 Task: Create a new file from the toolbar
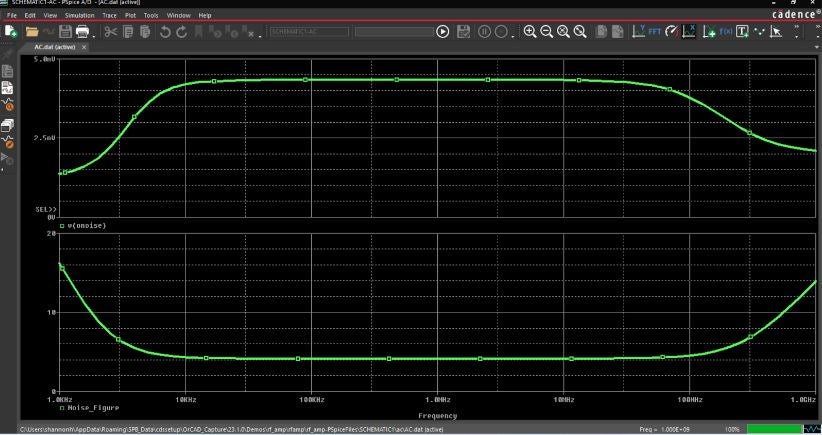click(10, 31)
